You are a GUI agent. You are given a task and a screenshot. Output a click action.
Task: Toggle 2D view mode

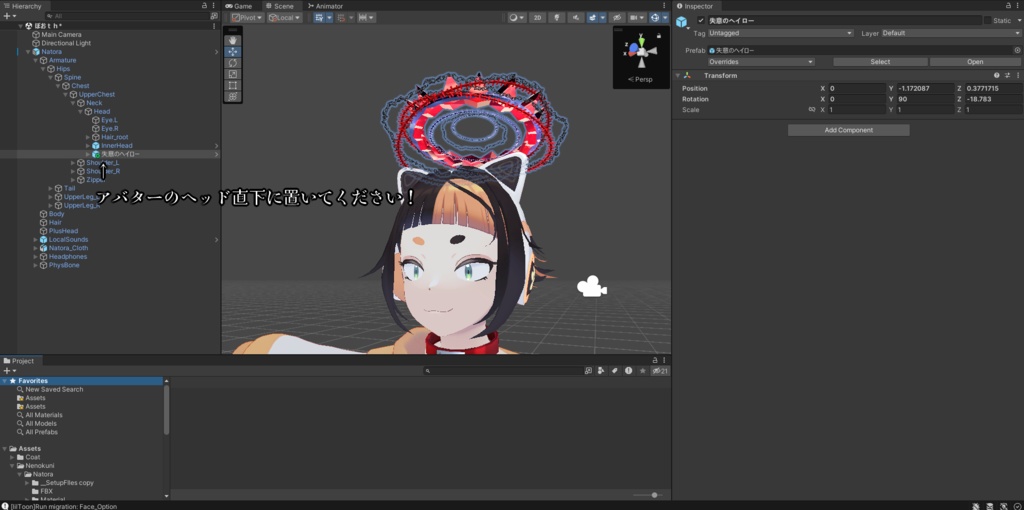click(537, 18)
